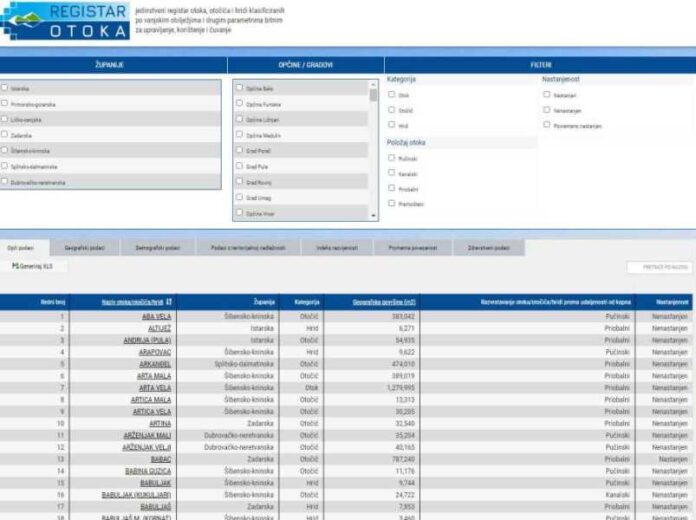Click the Excel icon beside Generiraj XLS
696x520 pixels.
coord(14,266)
